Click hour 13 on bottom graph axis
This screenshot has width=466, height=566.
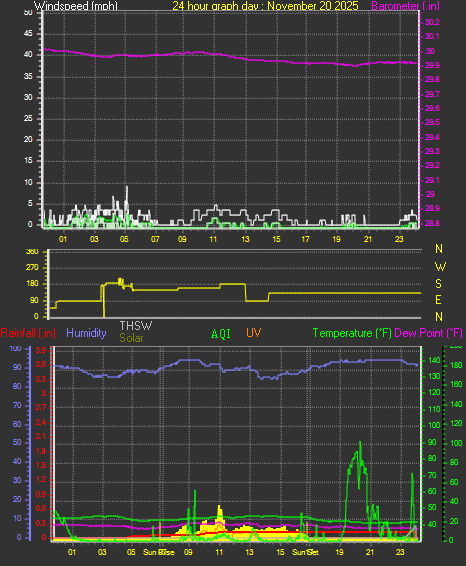[249, 552]
